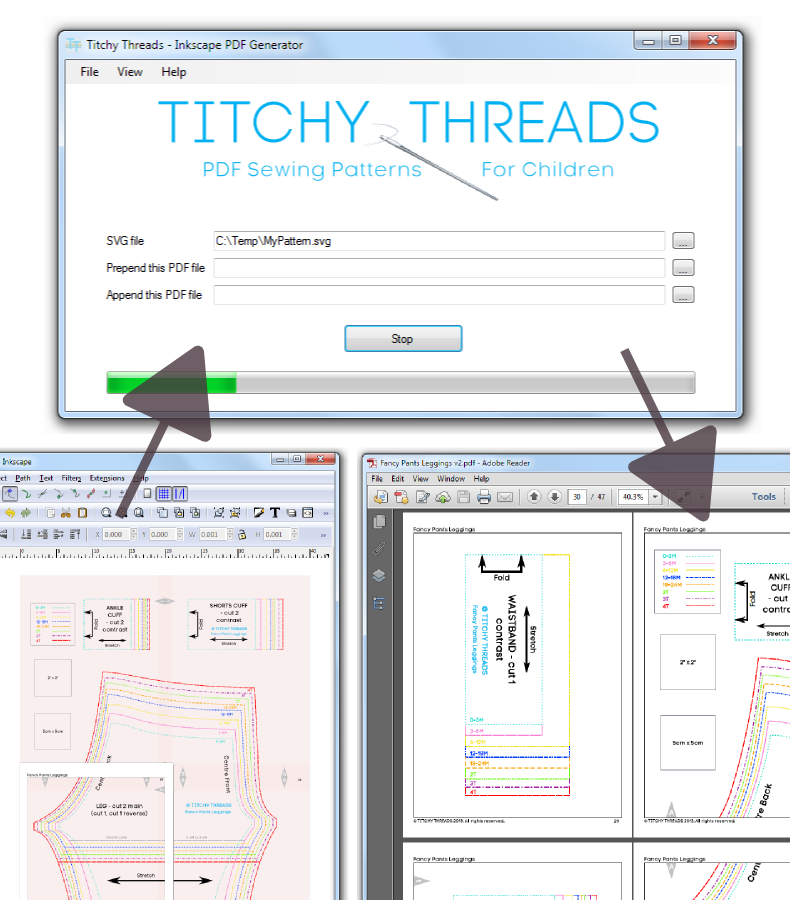The height and width of the screenshot is (900, 790).
Task: Click the Create clone icon in Inkscape
Action: click(x=179, y=513)
